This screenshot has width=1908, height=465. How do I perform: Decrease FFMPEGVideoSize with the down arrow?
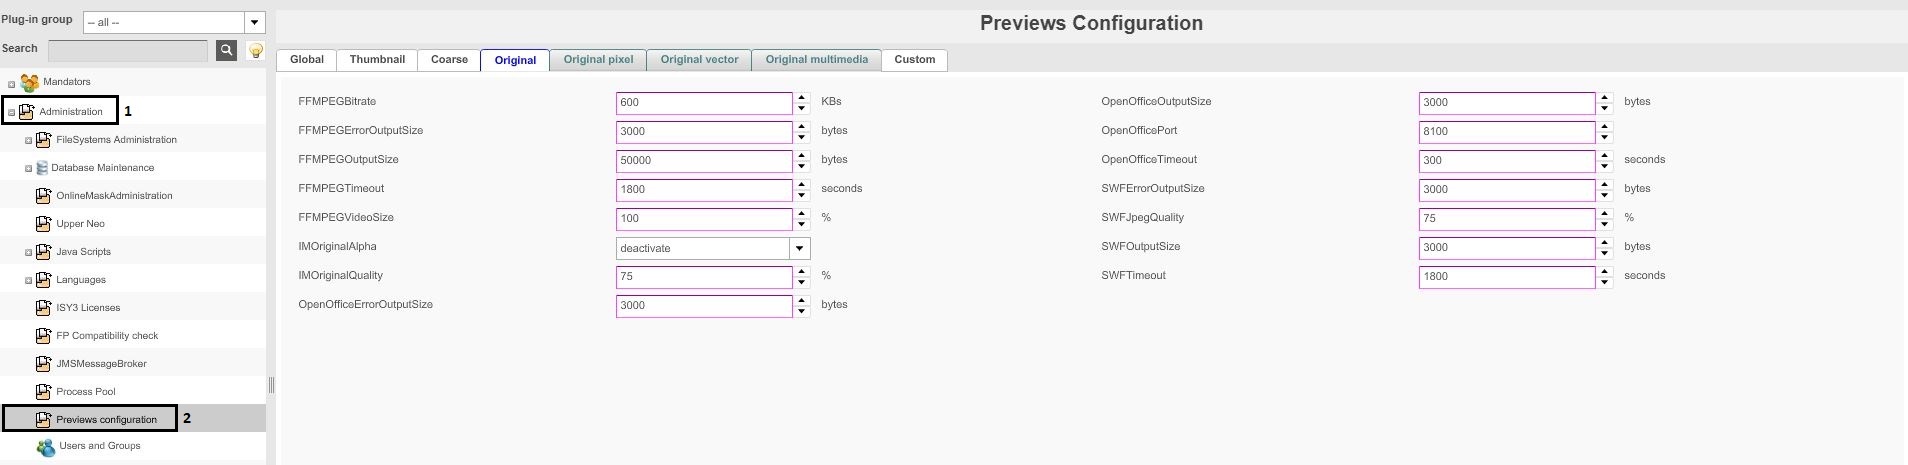pos(802,225)
